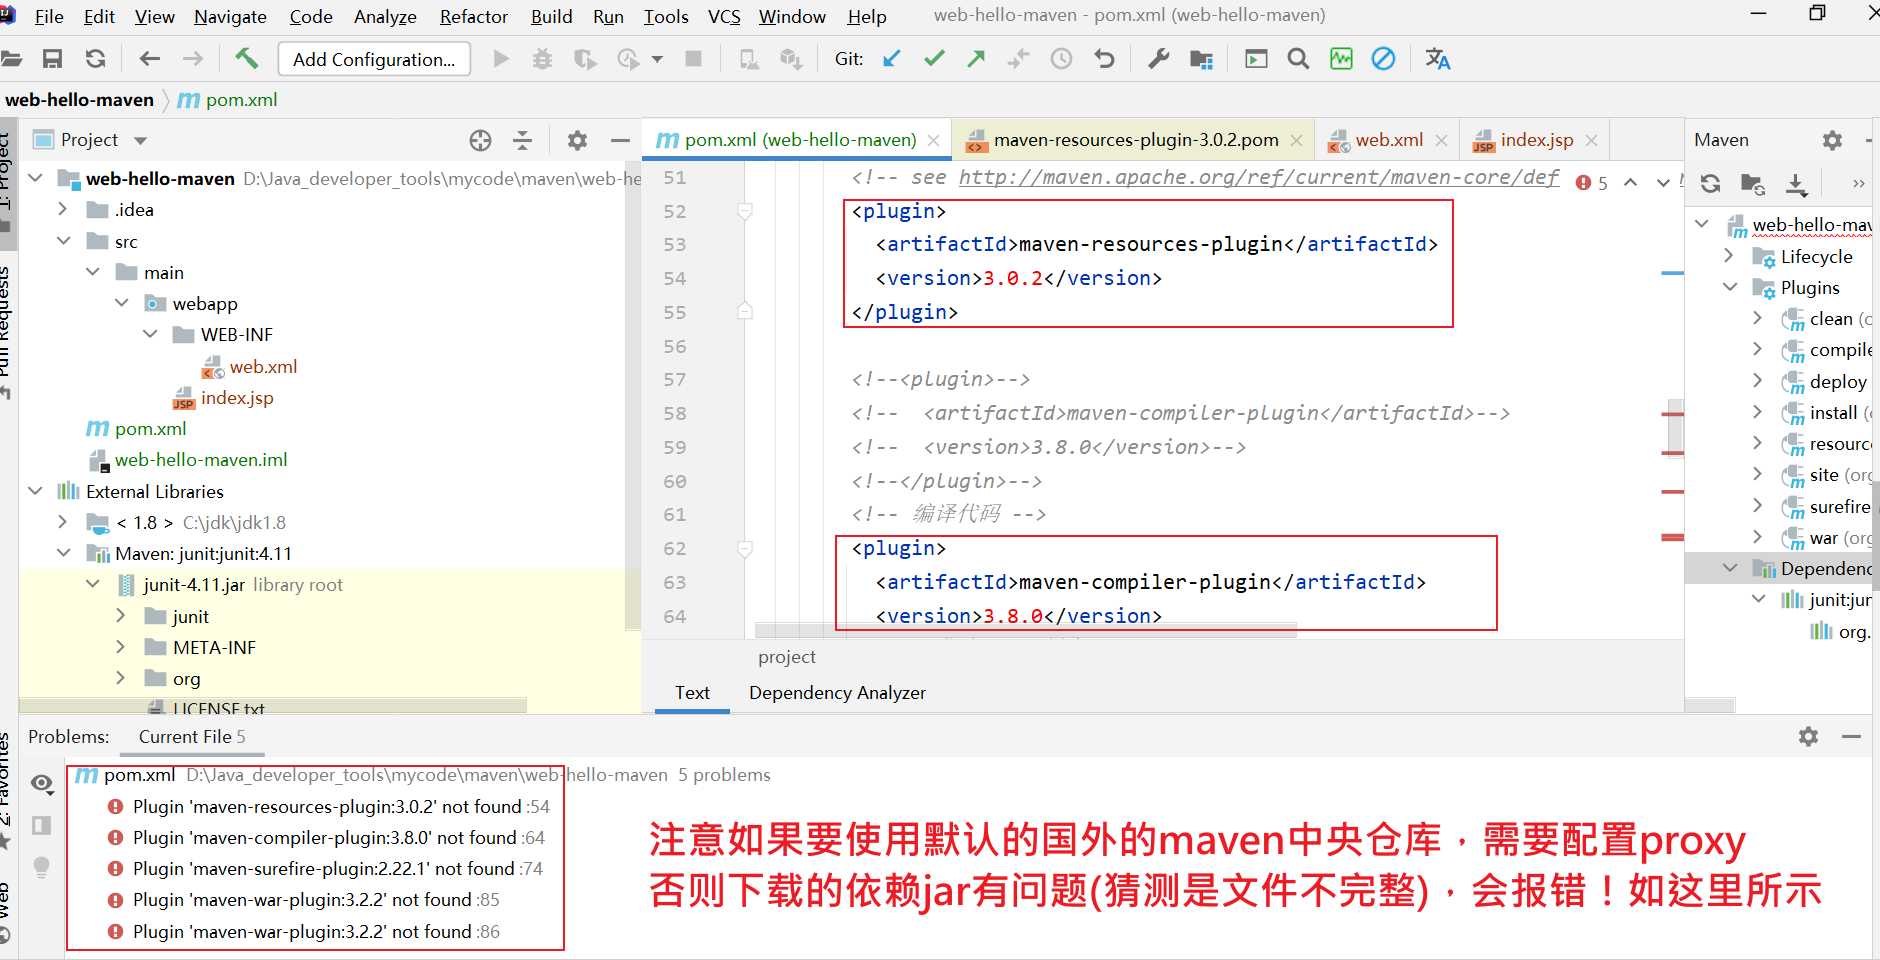Screen dimensions: 1880x960
Task: Click error count indicator showing 5
Action: click(x=1592, y=183)
